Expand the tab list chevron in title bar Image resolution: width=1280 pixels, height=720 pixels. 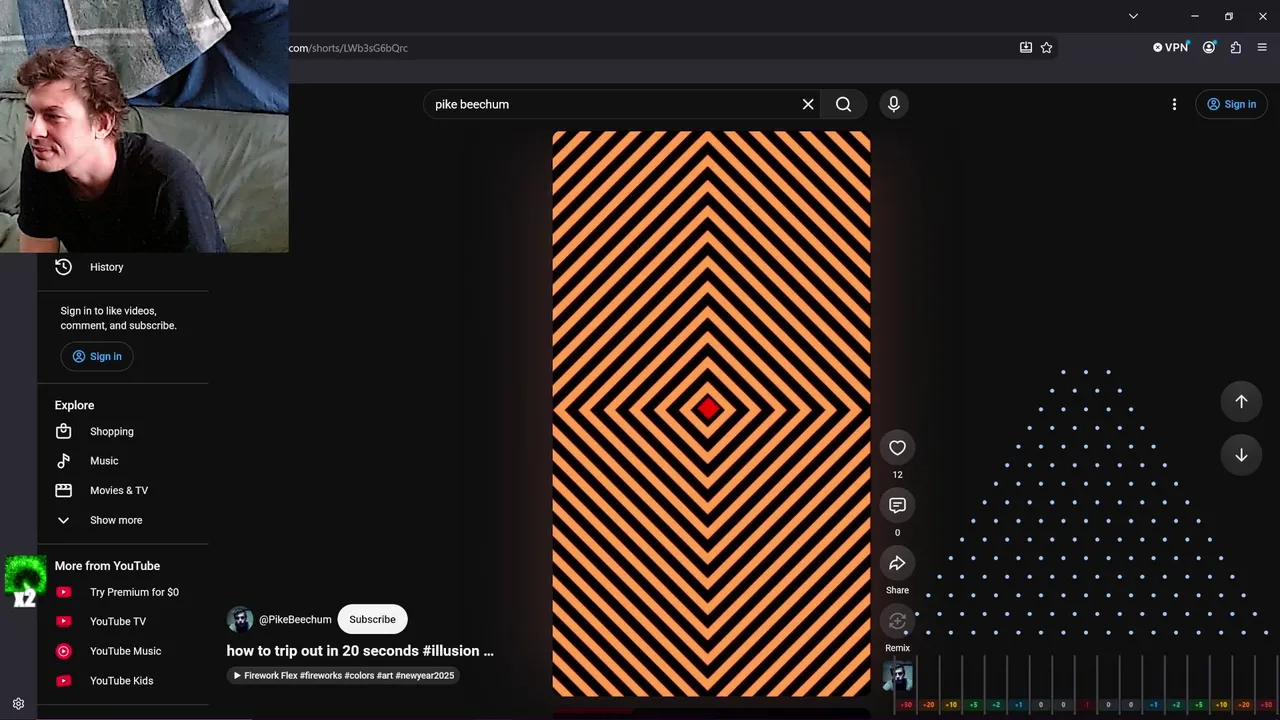[x=1133, y=16]
